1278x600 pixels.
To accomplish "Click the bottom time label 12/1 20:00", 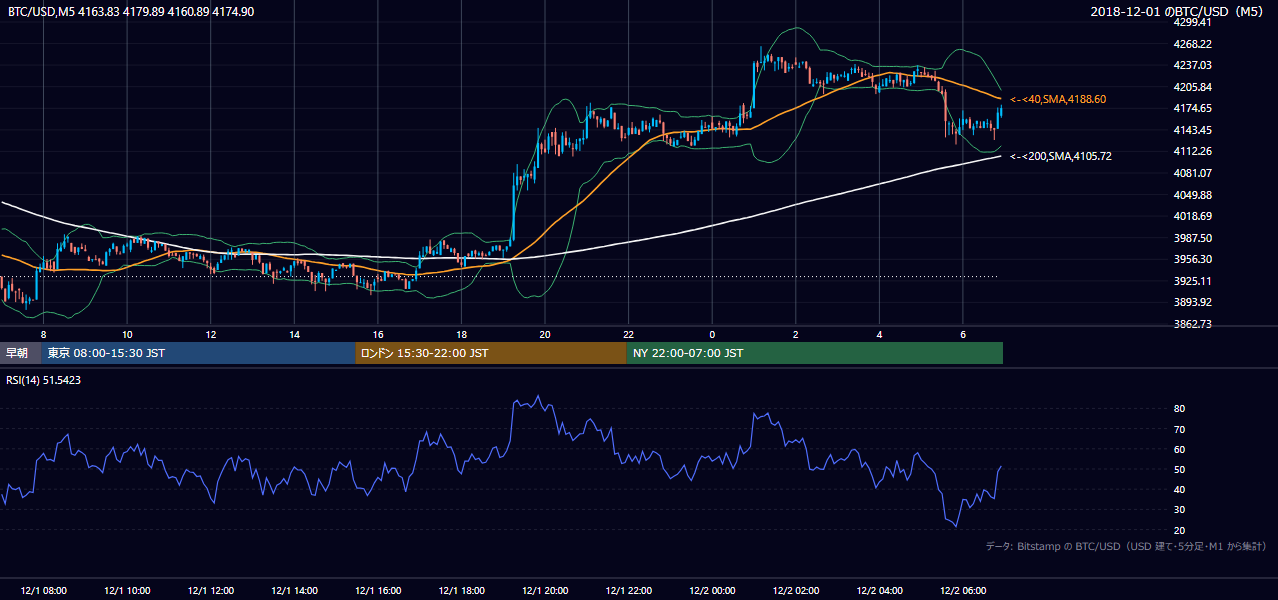I will (545, 591).
